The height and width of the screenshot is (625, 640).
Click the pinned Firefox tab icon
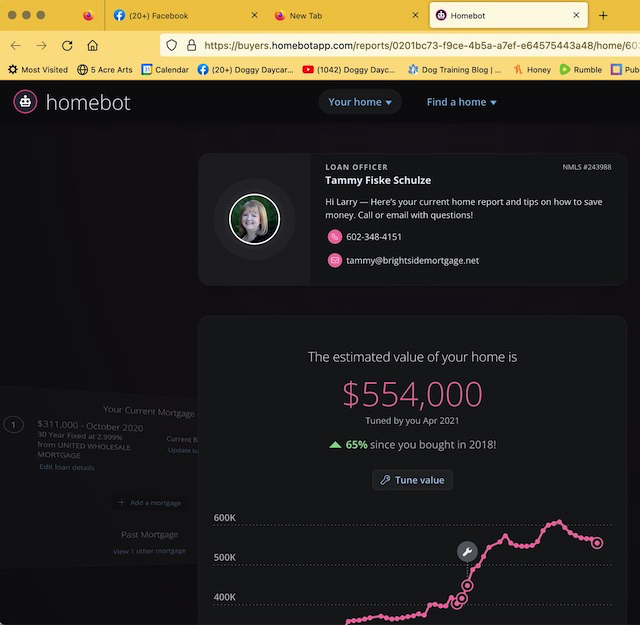88,16
